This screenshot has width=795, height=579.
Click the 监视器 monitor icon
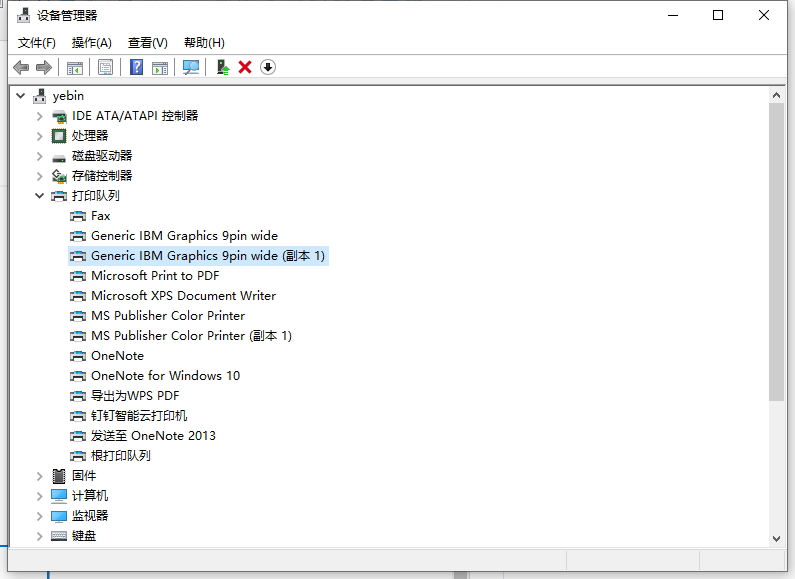[x=59, y=516]
